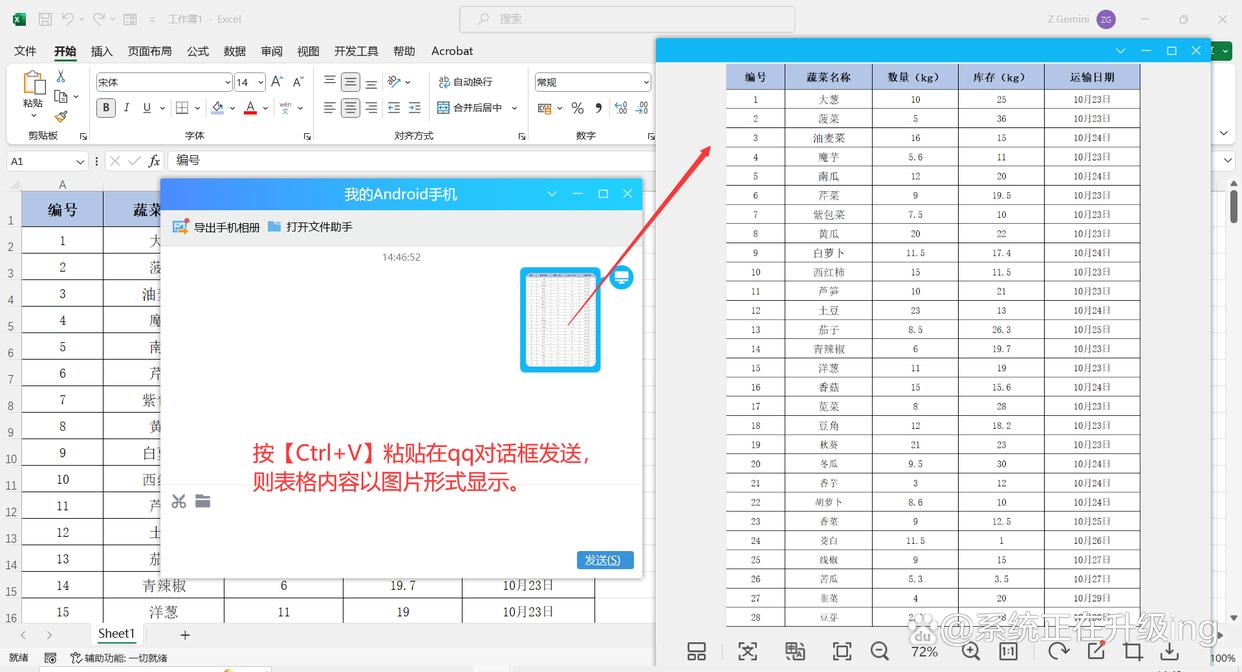This screenshot has width=1242, height=672.
Task: Switch to the 公式 ribbon tab
Action: (x=198, y=51)
